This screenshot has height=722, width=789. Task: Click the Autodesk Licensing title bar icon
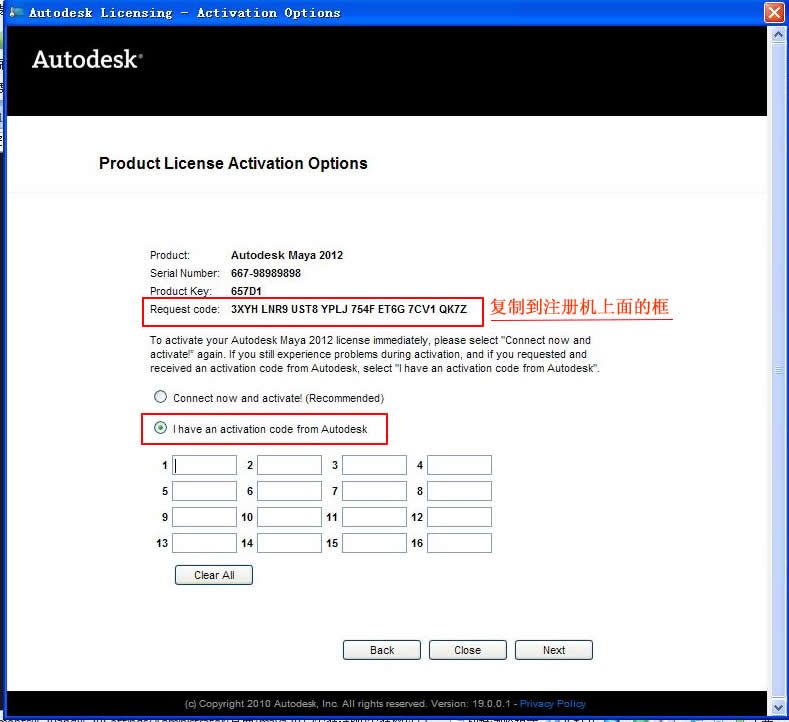click(x=16, y=13)
